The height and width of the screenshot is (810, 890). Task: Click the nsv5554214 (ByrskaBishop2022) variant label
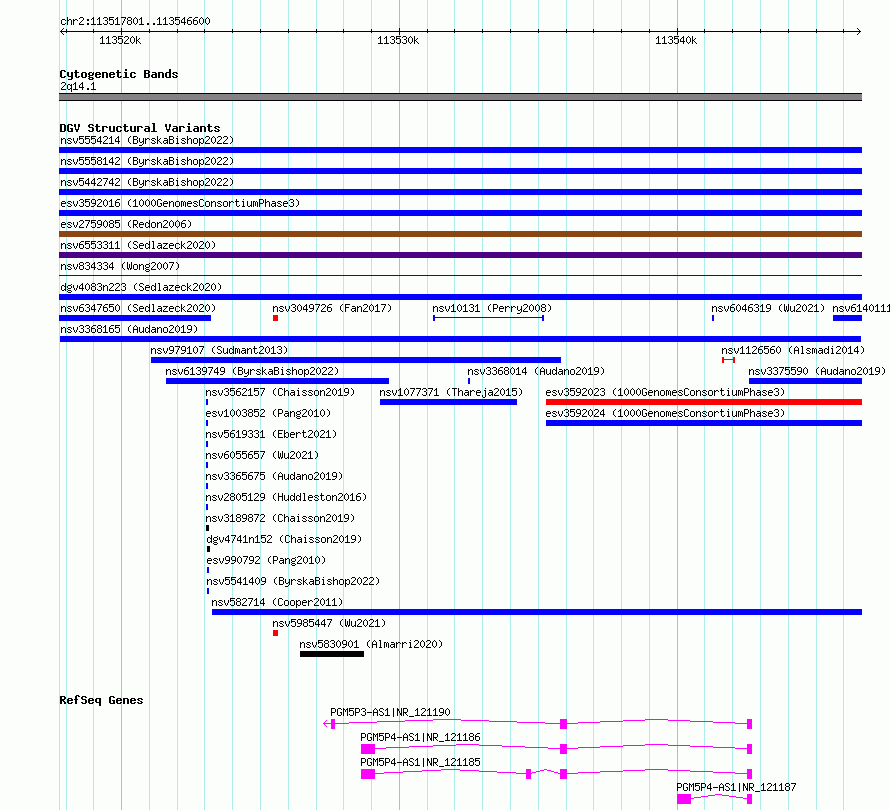point(147,140)
